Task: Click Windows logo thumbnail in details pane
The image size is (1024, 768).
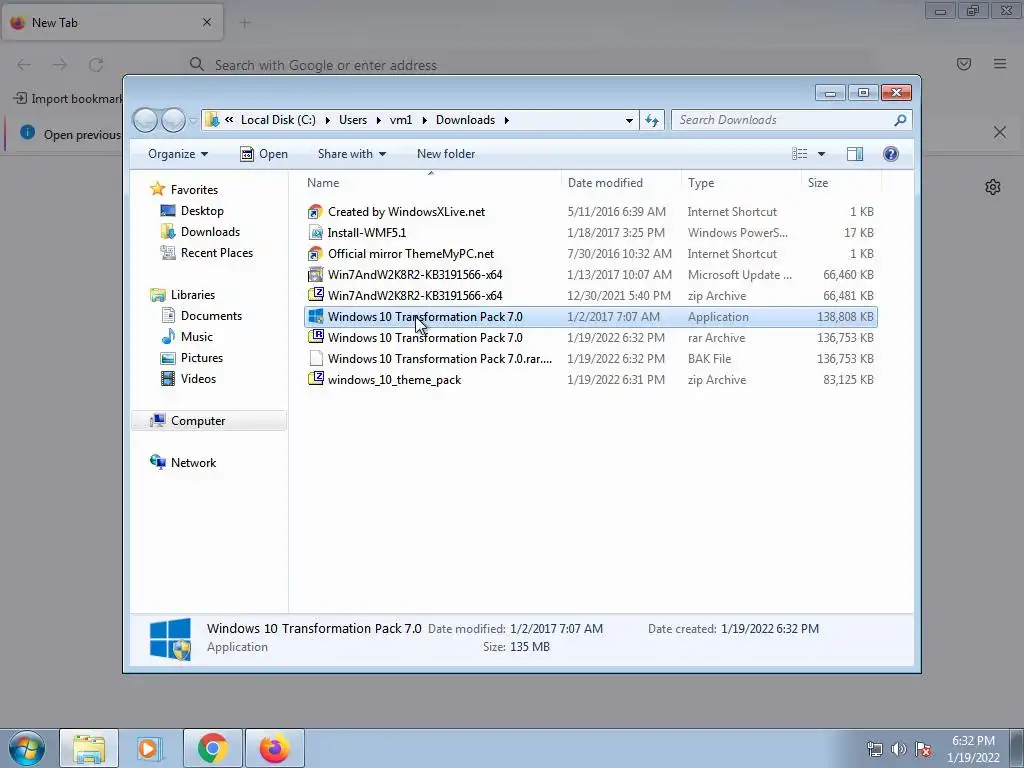Action: coord(170,639)
